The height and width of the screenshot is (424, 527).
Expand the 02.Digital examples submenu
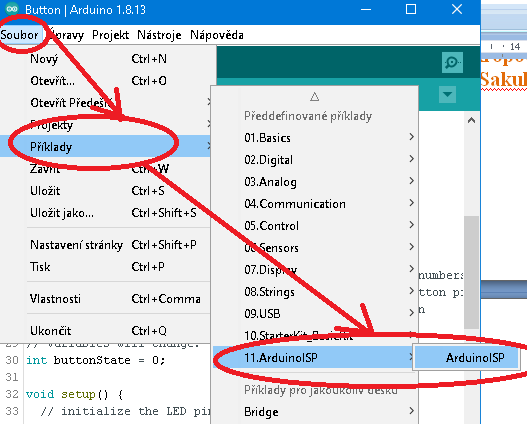point(315,160)
